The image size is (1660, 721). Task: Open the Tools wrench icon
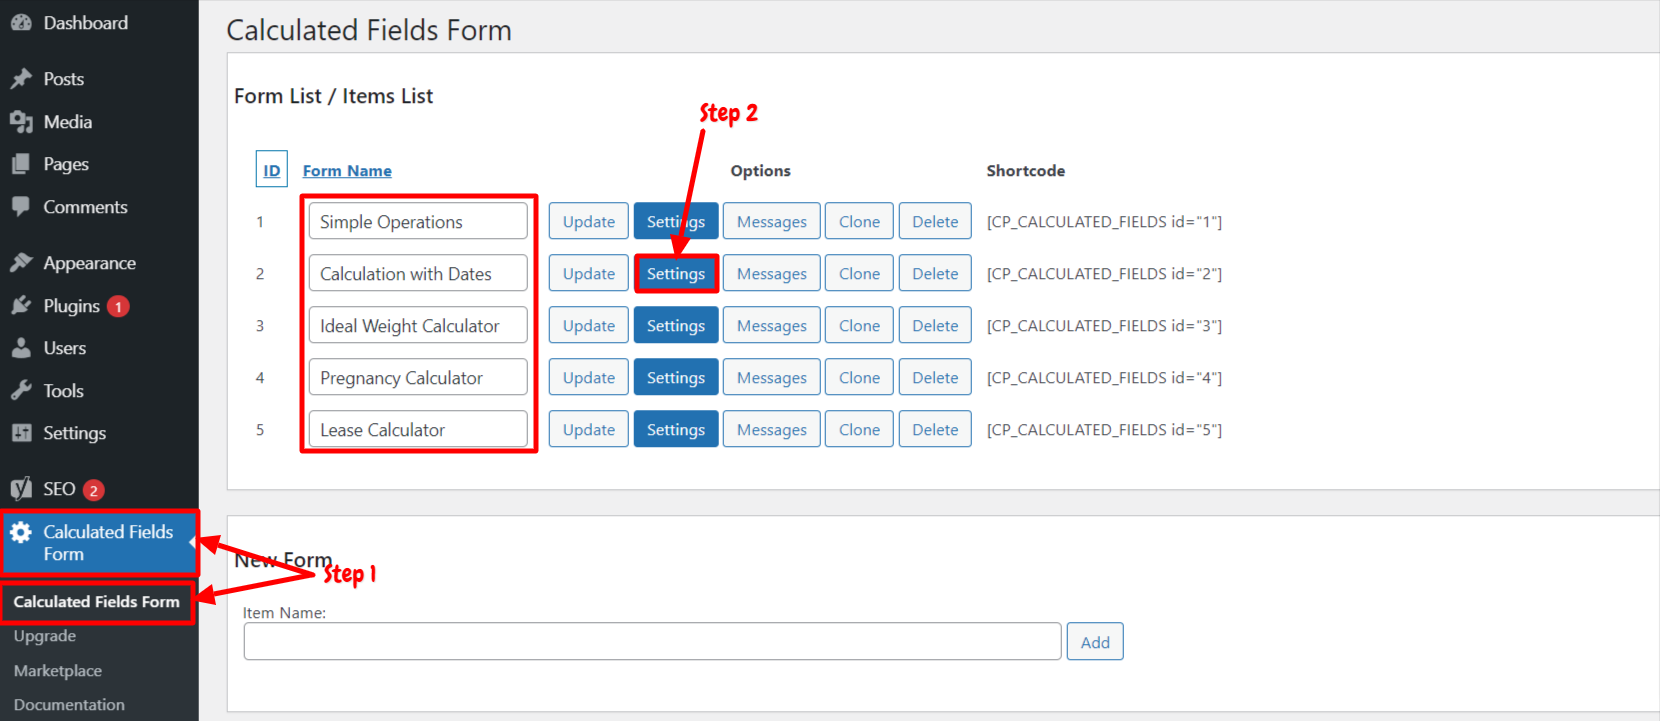point(21,390)
